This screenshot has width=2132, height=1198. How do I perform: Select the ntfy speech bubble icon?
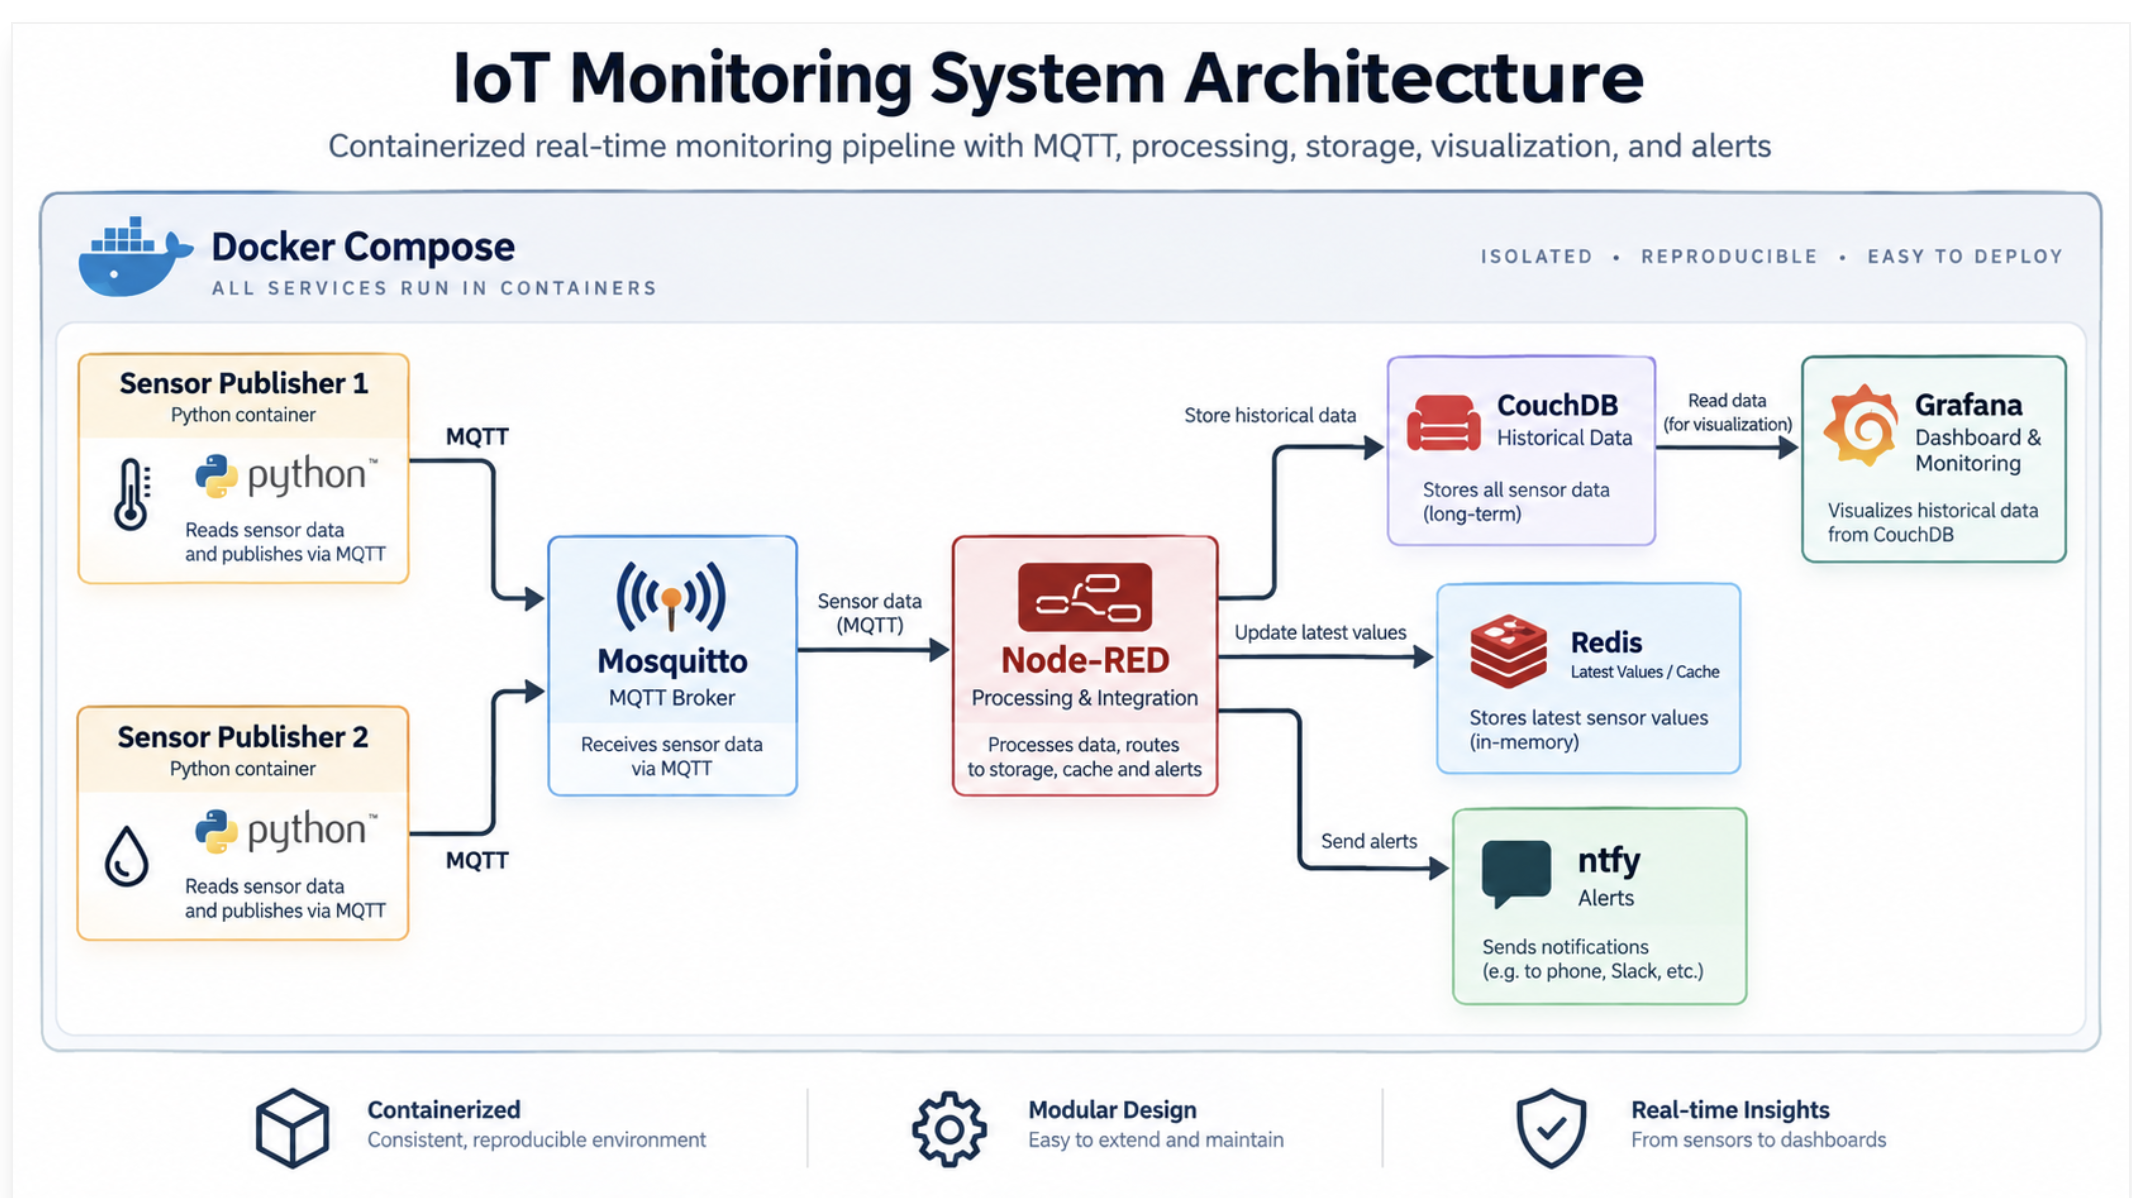(x=1516, y=873)
